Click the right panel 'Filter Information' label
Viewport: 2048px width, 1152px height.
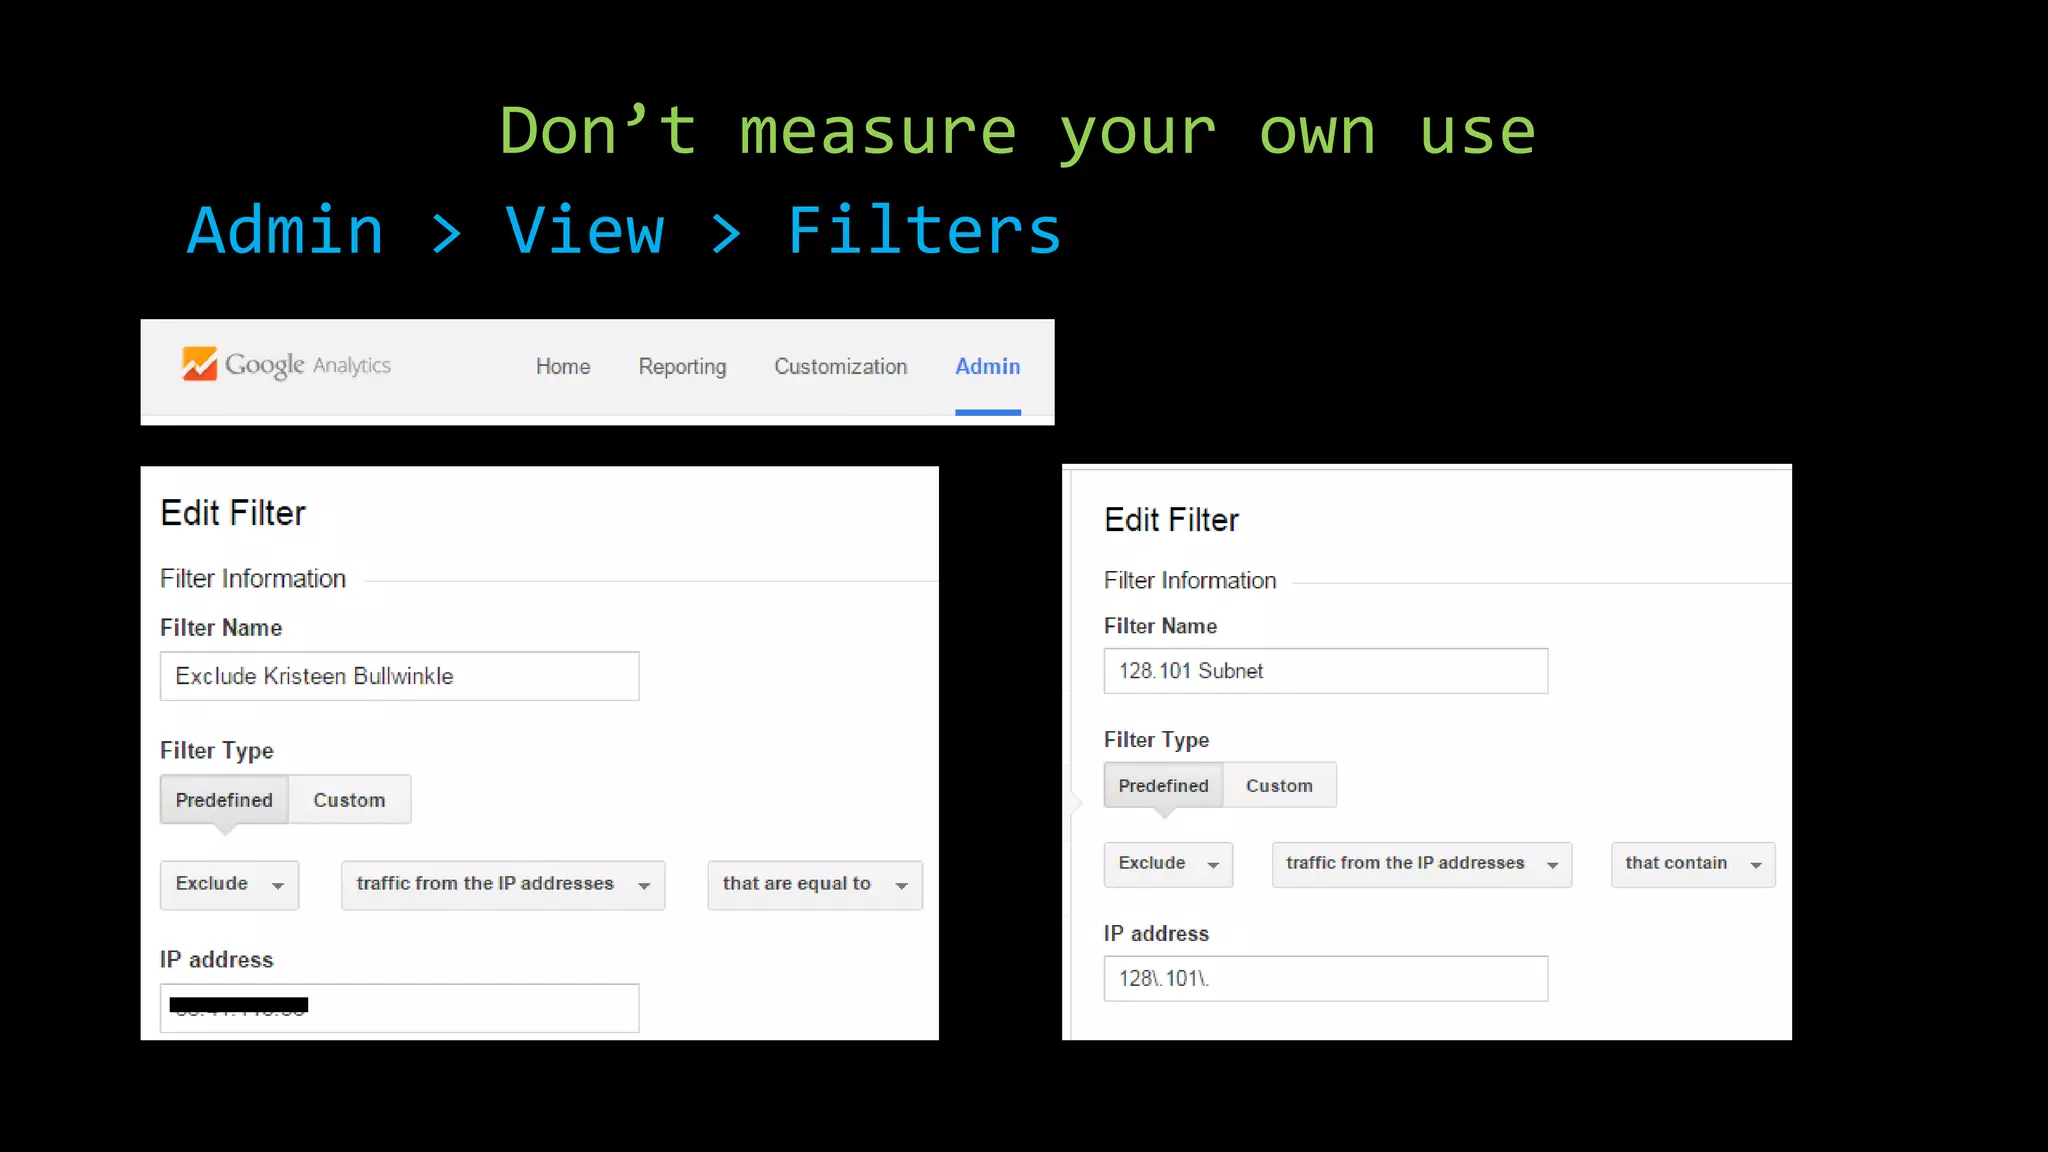[1190, 581]
